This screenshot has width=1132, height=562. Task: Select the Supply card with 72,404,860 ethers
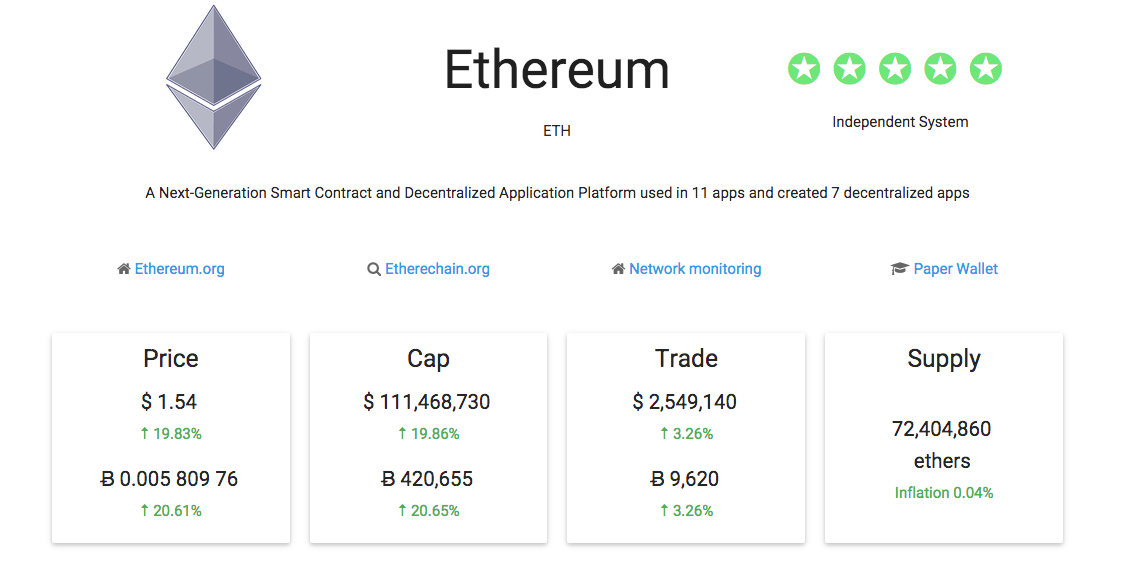pos(944,438)
